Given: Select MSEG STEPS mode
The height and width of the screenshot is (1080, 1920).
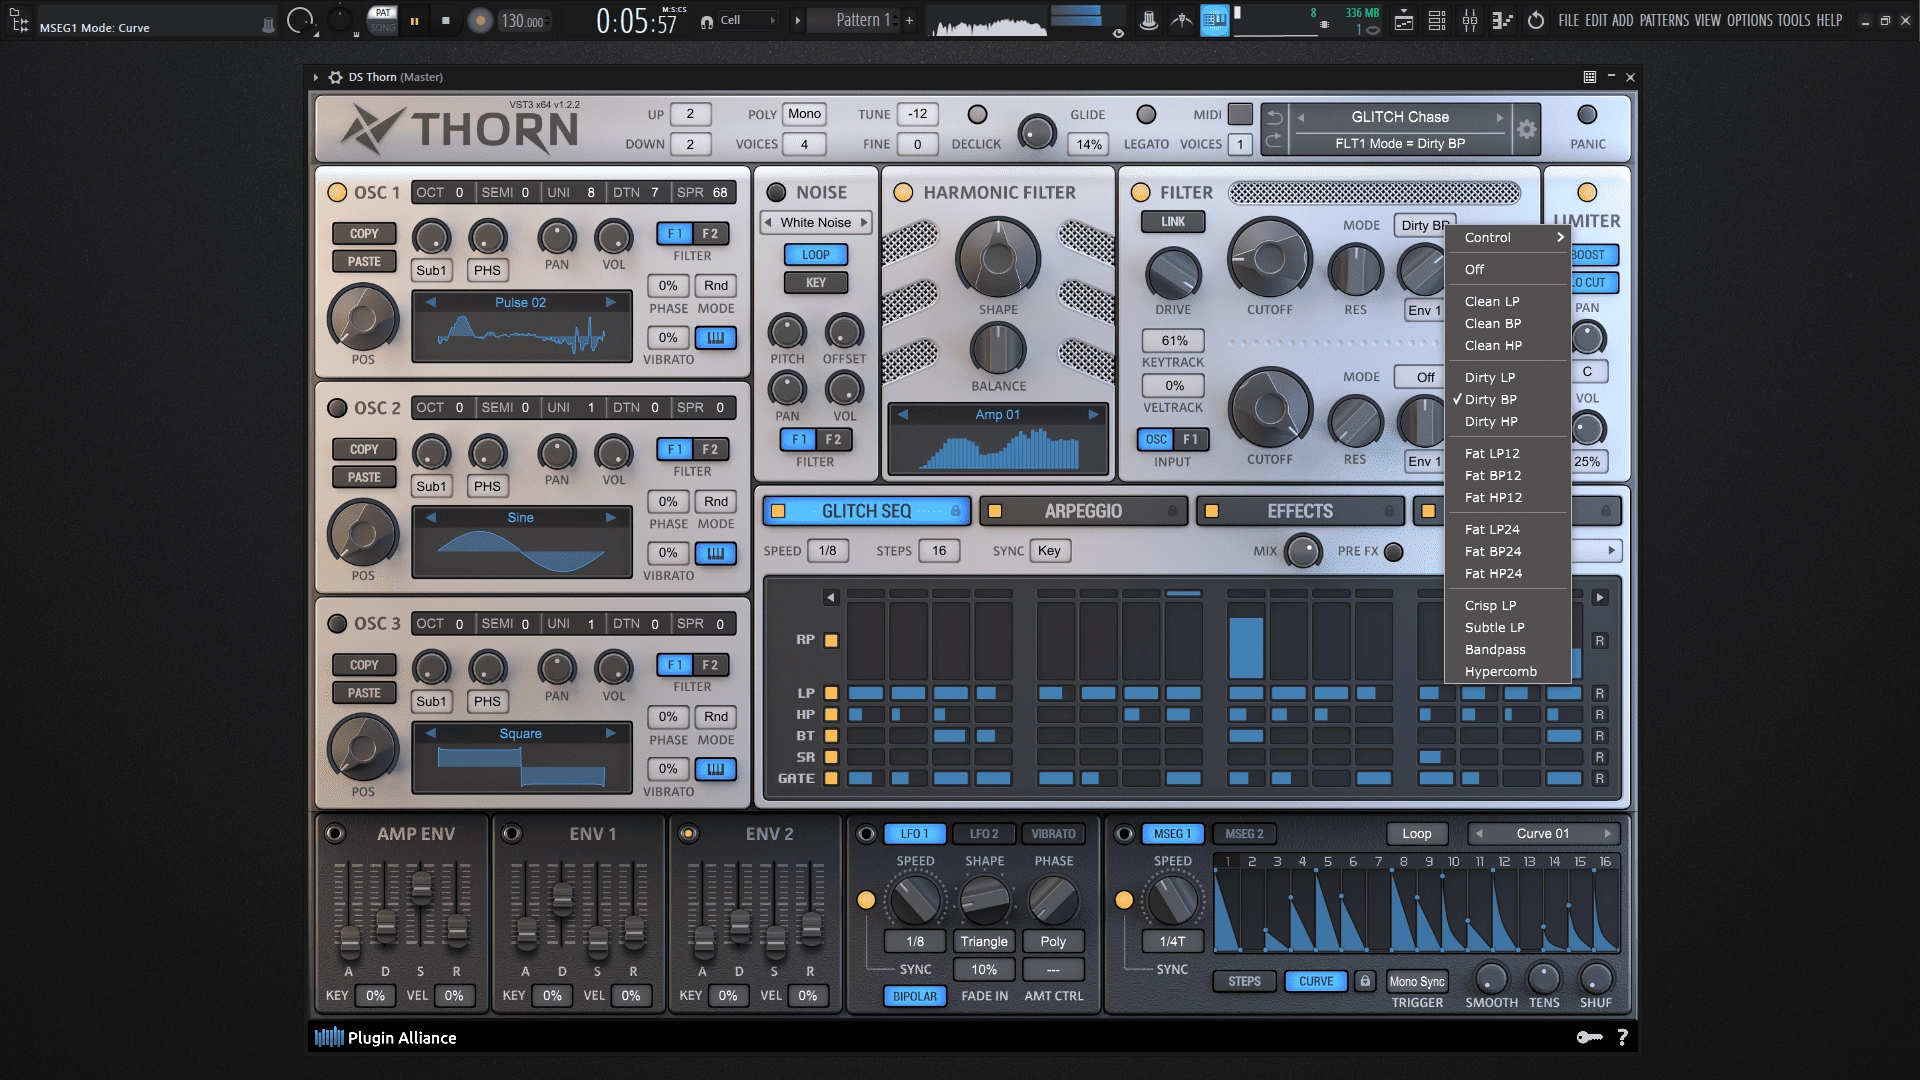Looking at the screenshot, I should 1244,981.
